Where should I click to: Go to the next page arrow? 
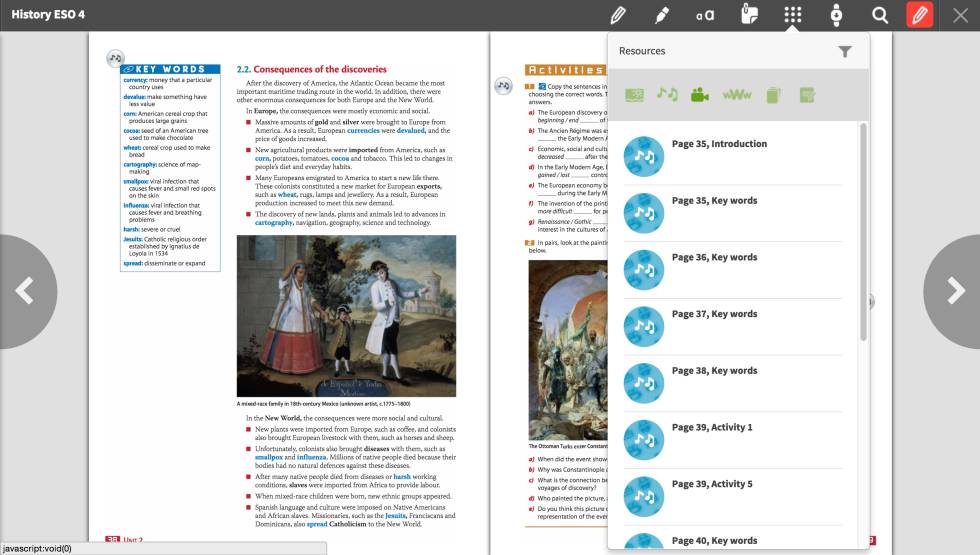[954, 291]
